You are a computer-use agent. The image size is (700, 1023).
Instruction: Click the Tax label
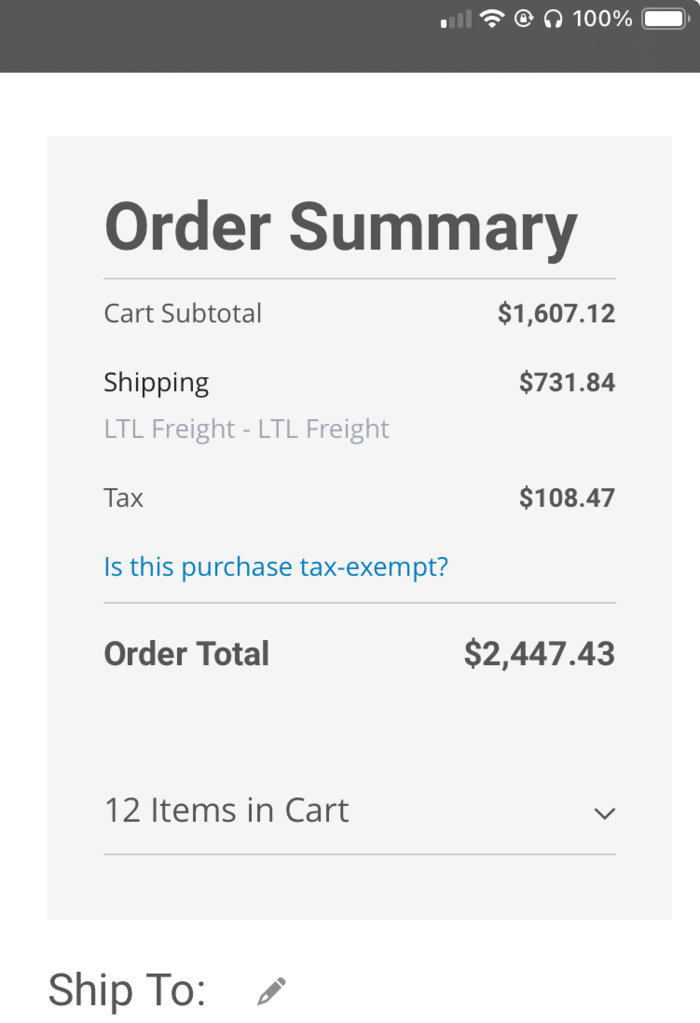pos(123,498)
